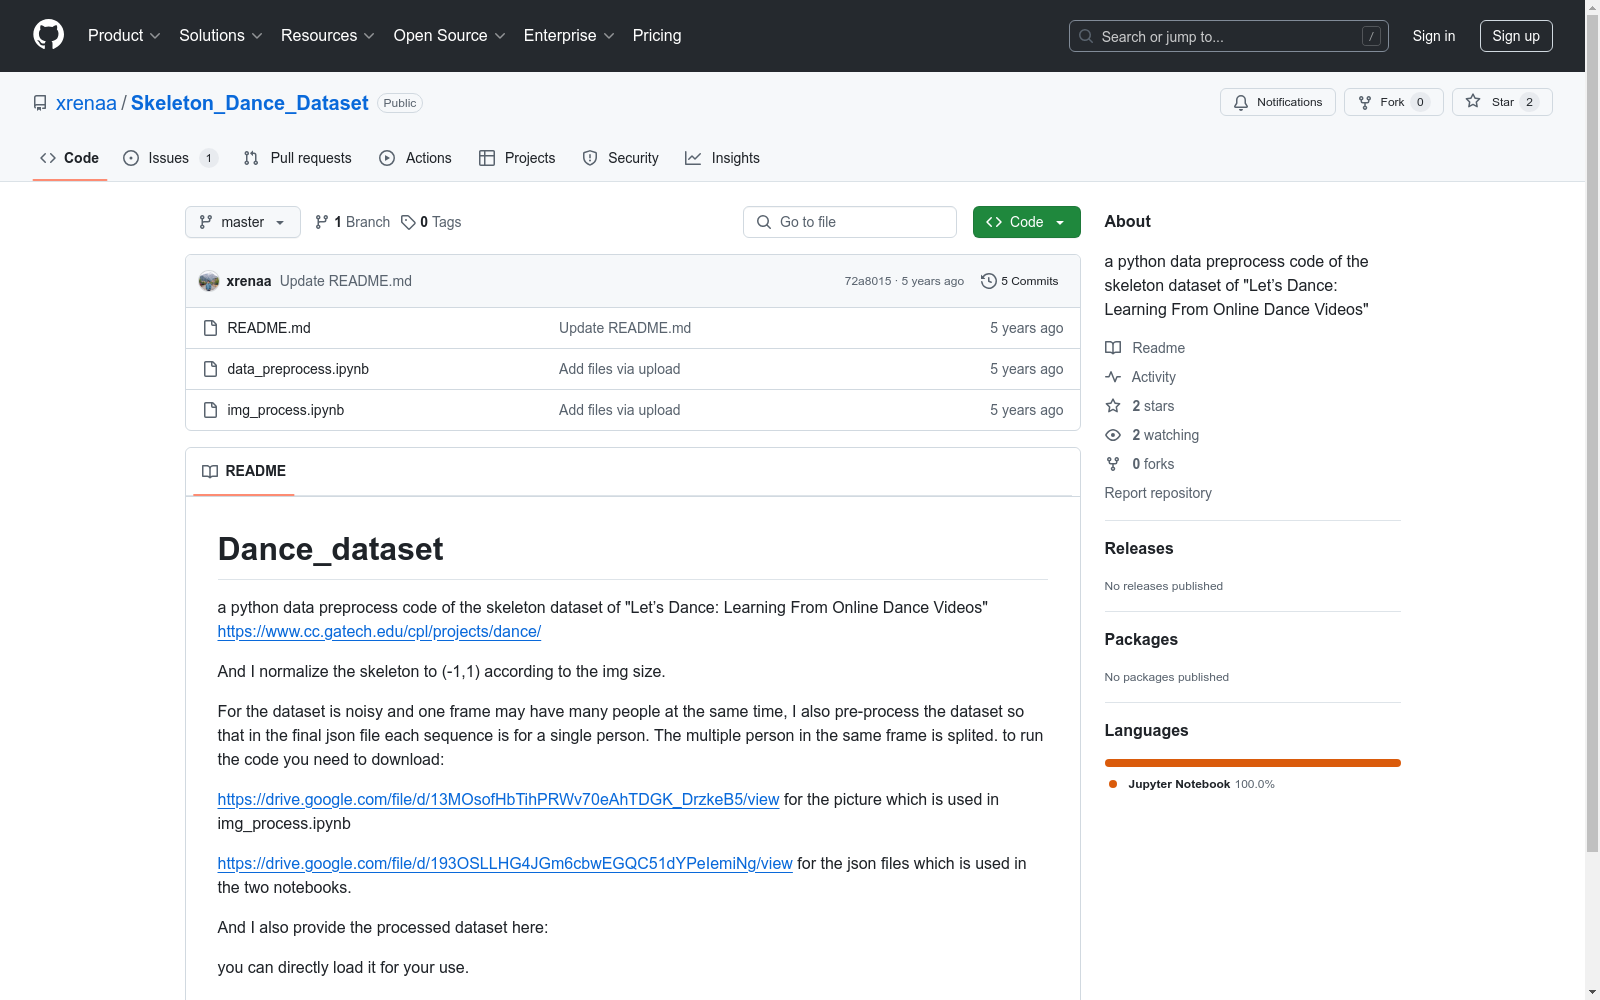The width and height of the screenshot is (1600, 1000).
Task: View the 1 Branch link
Action: pos(352,222)
